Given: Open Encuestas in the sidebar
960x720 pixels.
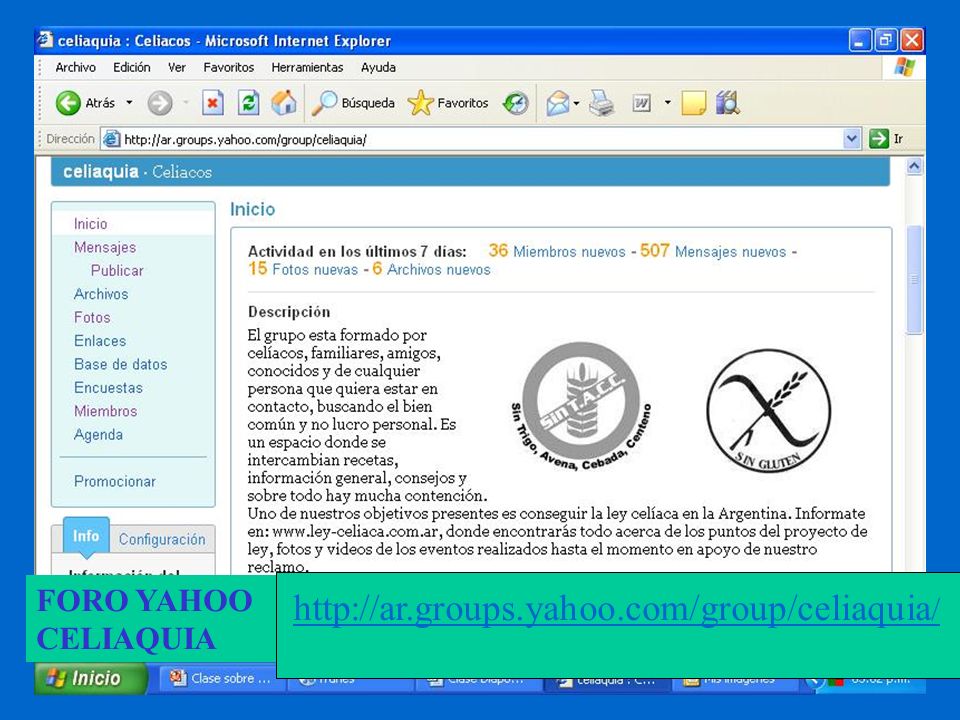Looking at the screenshot, I should pyautogui.click(x=108, y=388).
